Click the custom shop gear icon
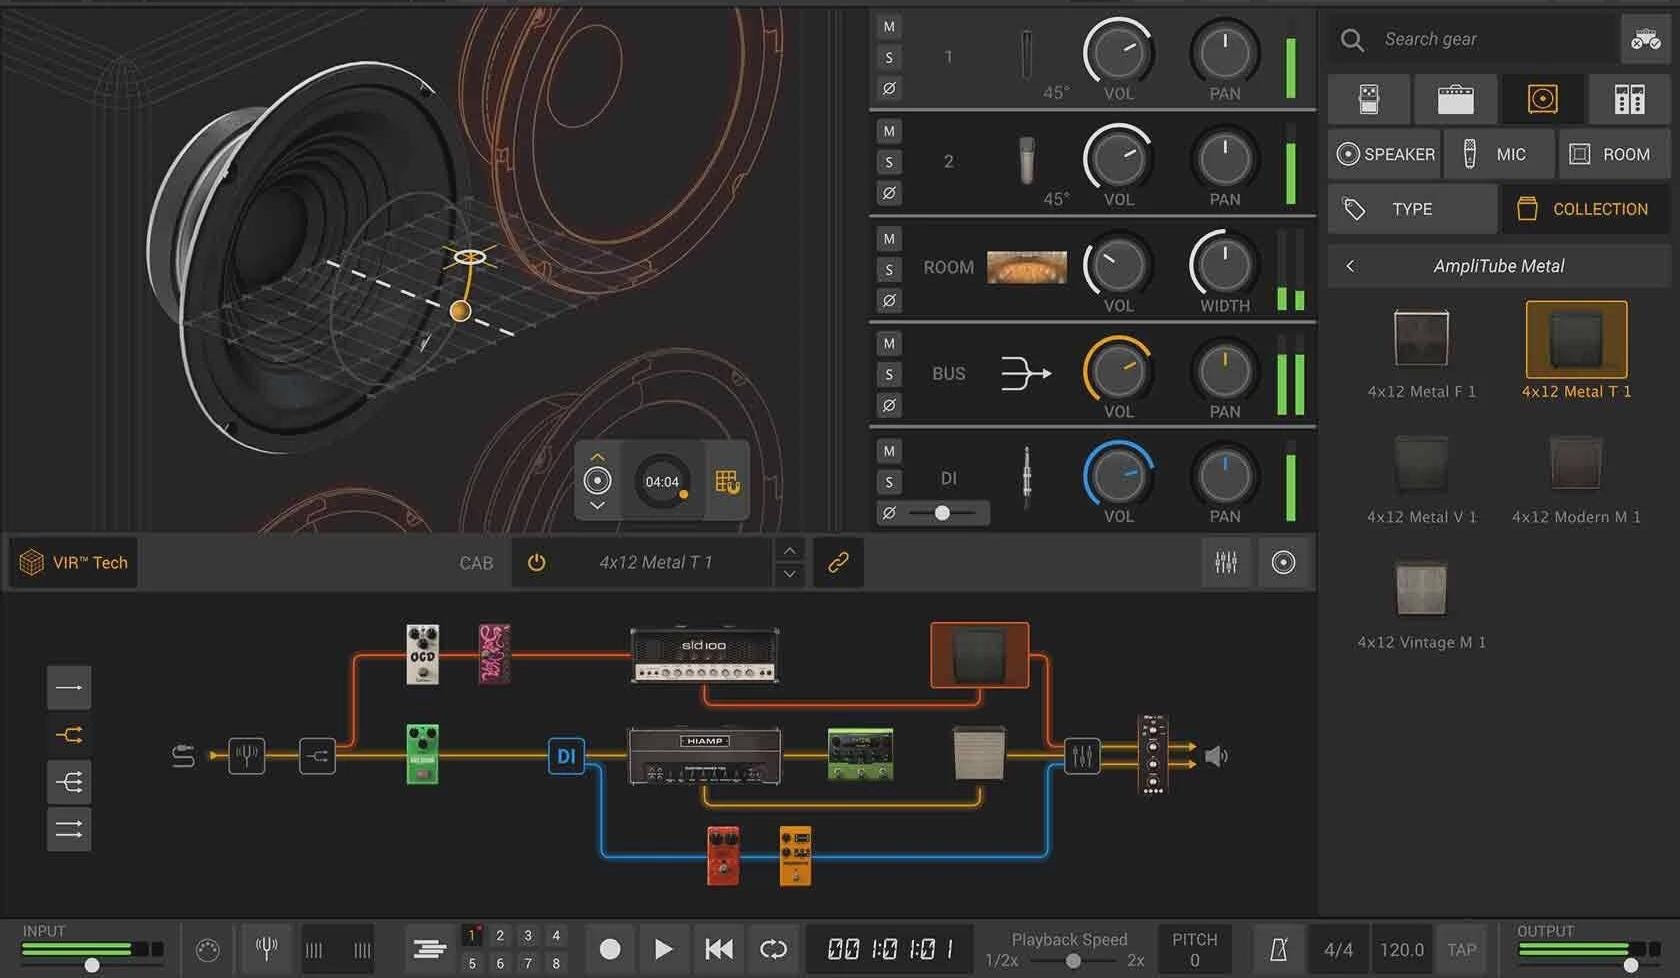 click(1645, 40)
